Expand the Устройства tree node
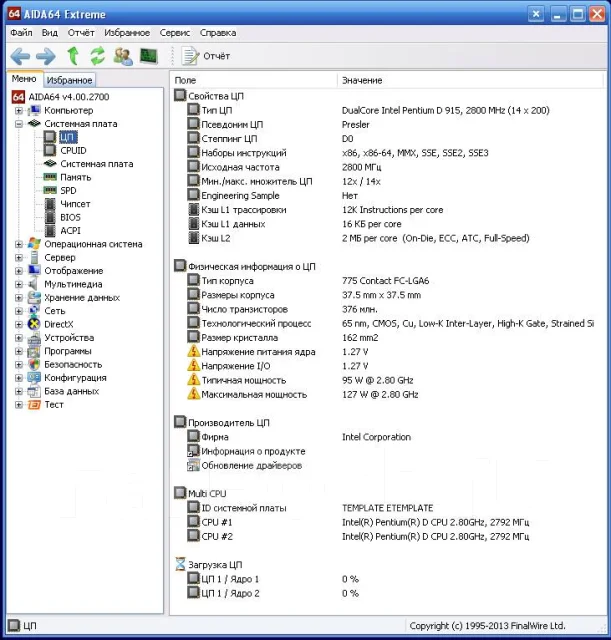 (x=19, y=338)
